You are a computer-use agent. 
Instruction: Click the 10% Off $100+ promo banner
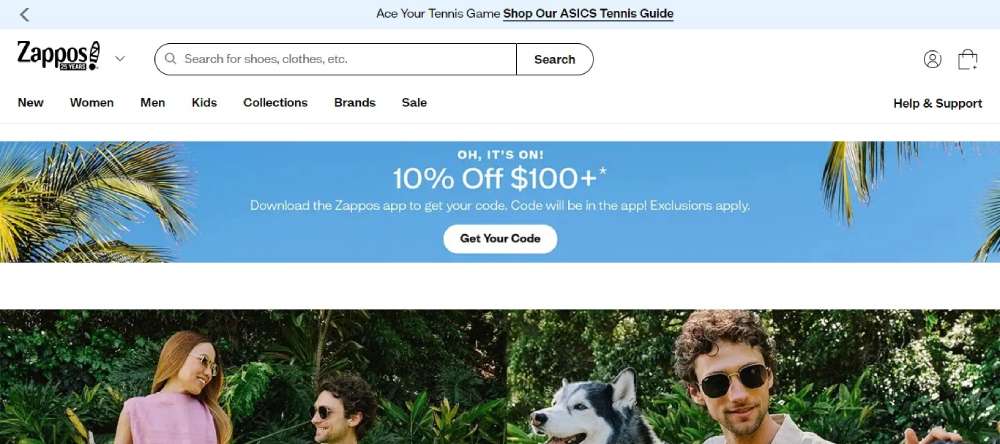[x=500, y=202]
